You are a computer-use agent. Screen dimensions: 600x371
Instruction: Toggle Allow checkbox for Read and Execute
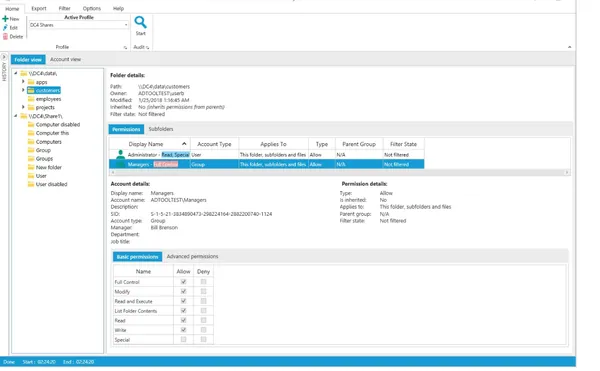click(x=183, y=301)
